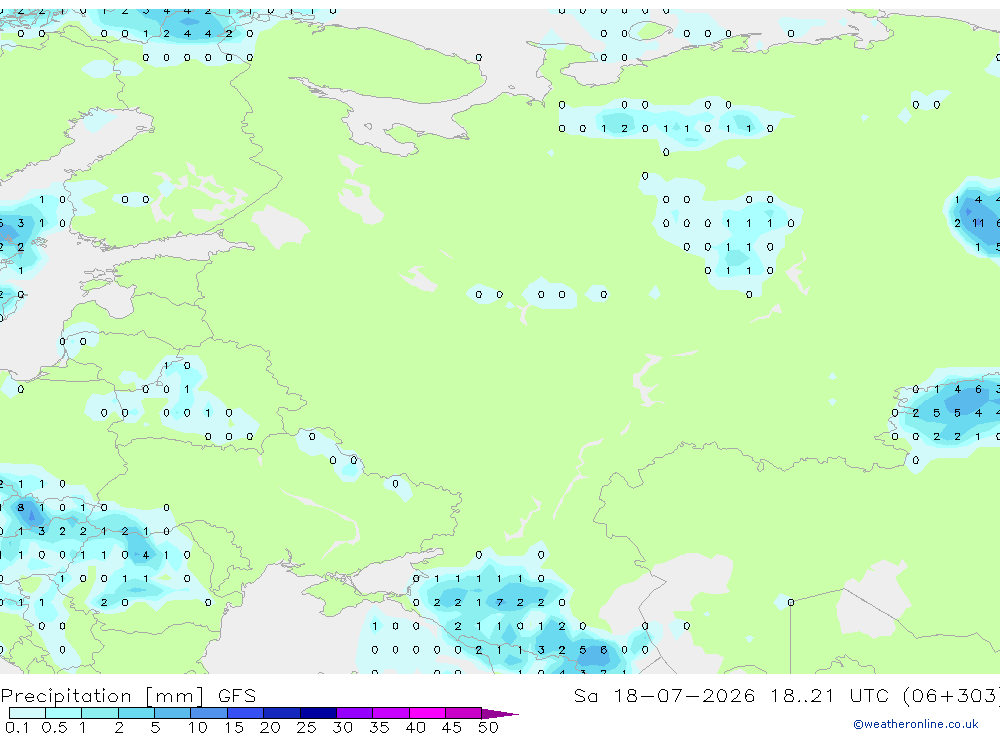
Task: Click the forecast date 'Sa 18-07-2026' text
Action: click(665, 695)
